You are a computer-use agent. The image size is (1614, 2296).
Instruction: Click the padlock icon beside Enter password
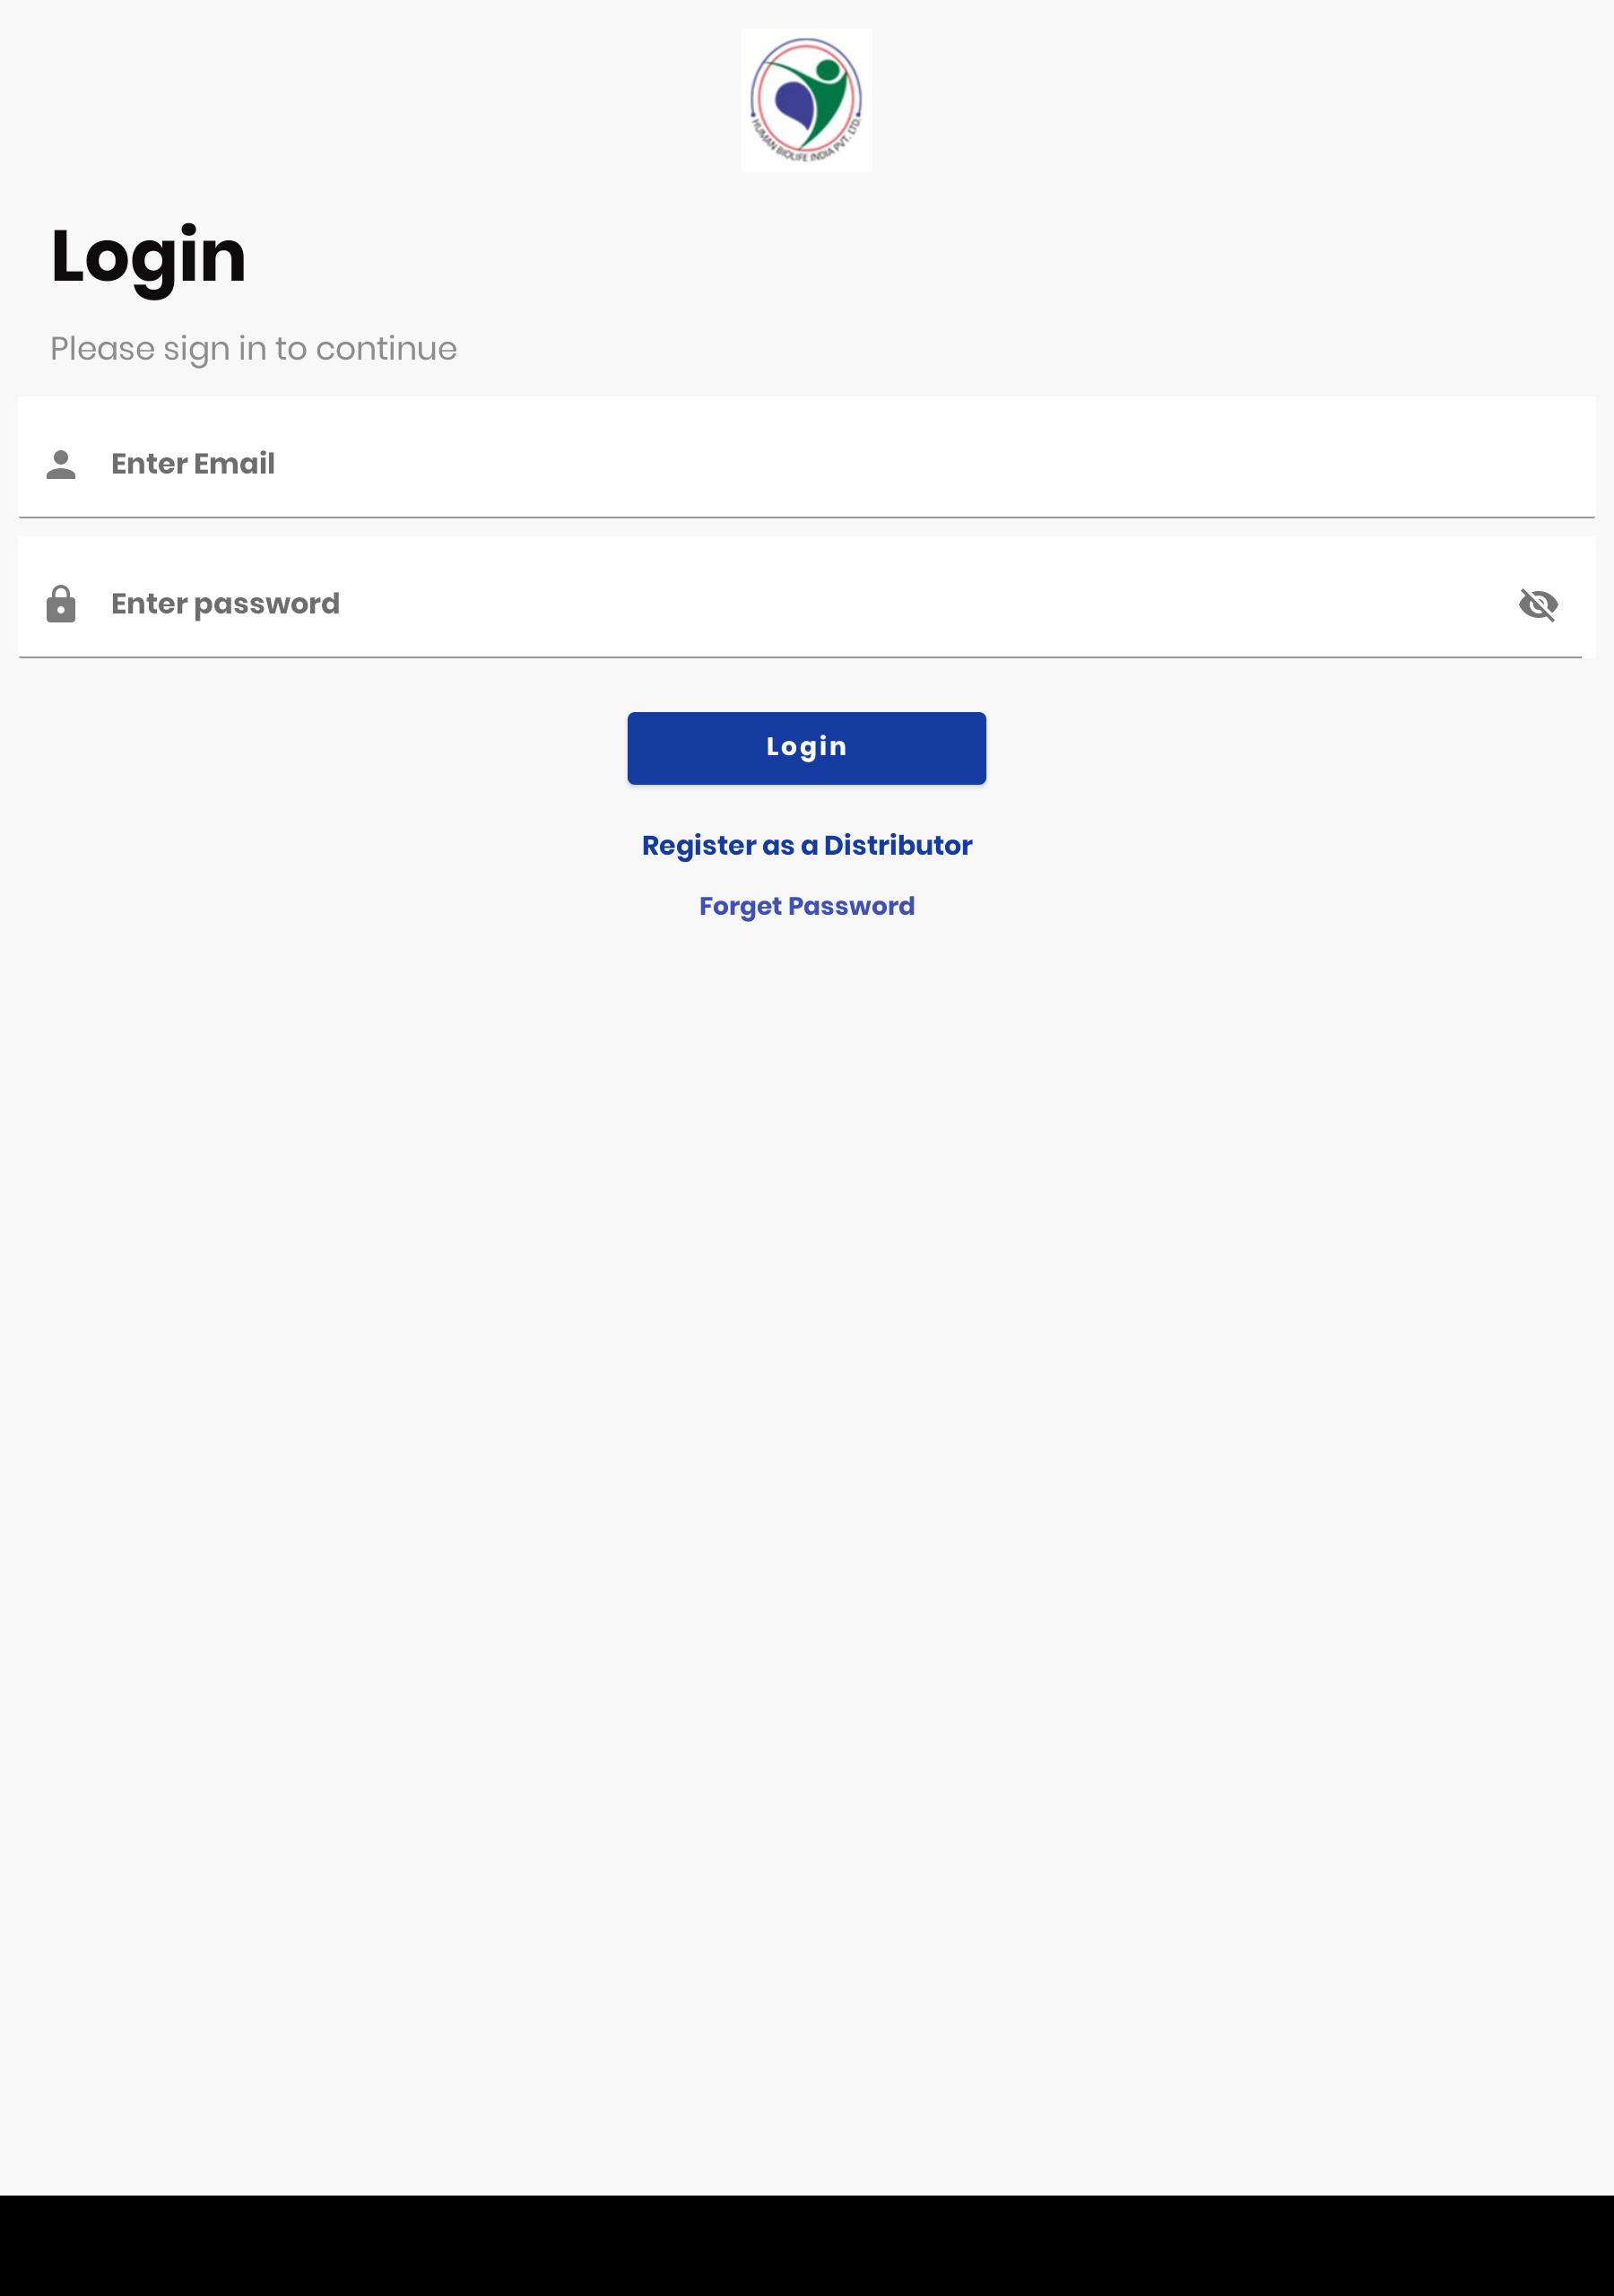pyautogui.click(x=61, y=604)
